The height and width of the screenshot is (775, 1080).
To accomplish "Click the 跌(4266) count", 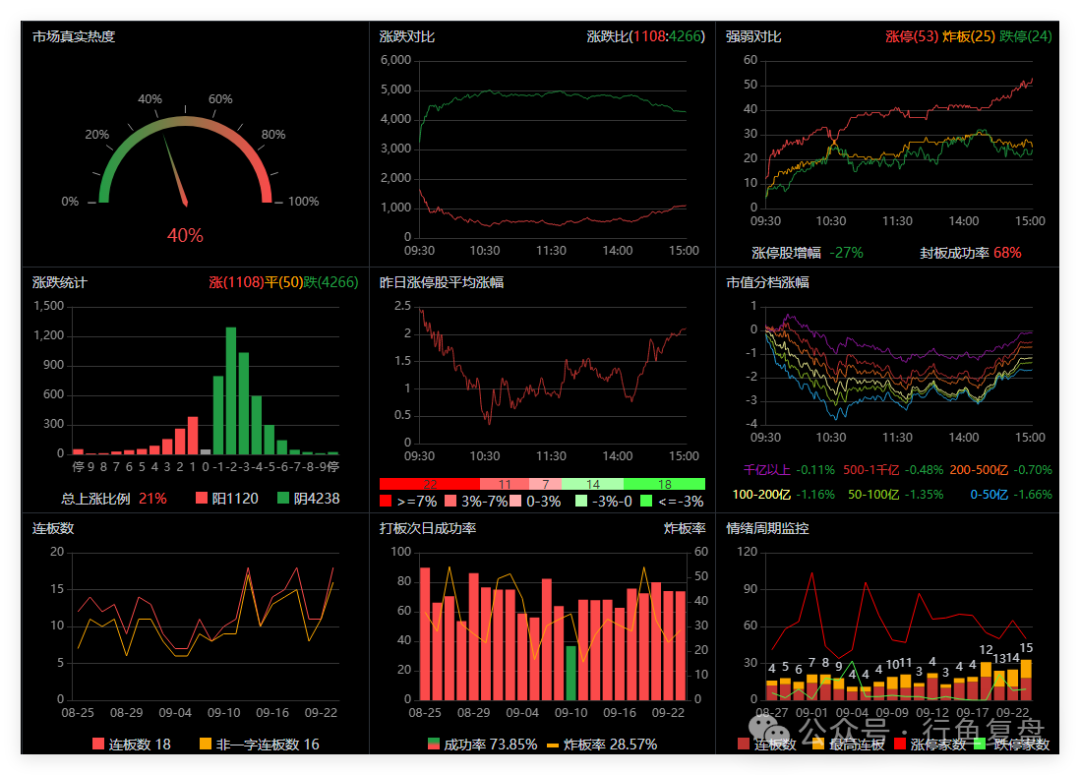I will pyautogui.click(x=331, y=282).
